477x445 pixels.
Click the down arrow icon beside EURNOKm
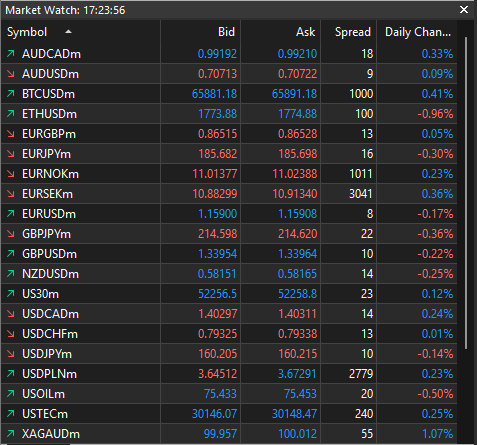(11, 173)
